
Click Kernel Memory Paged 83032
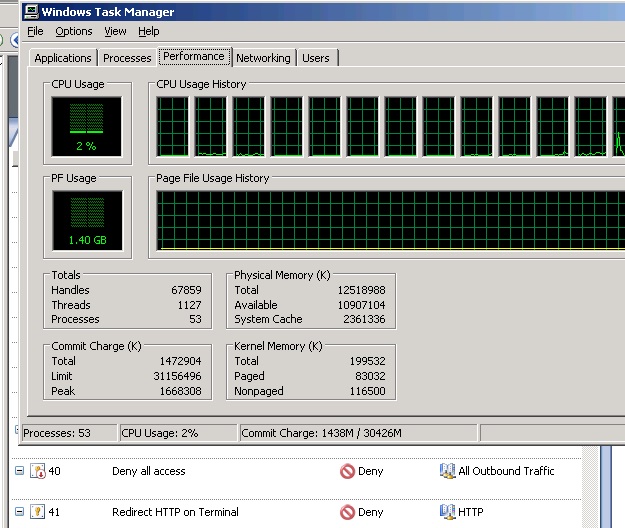click(370, 376)
